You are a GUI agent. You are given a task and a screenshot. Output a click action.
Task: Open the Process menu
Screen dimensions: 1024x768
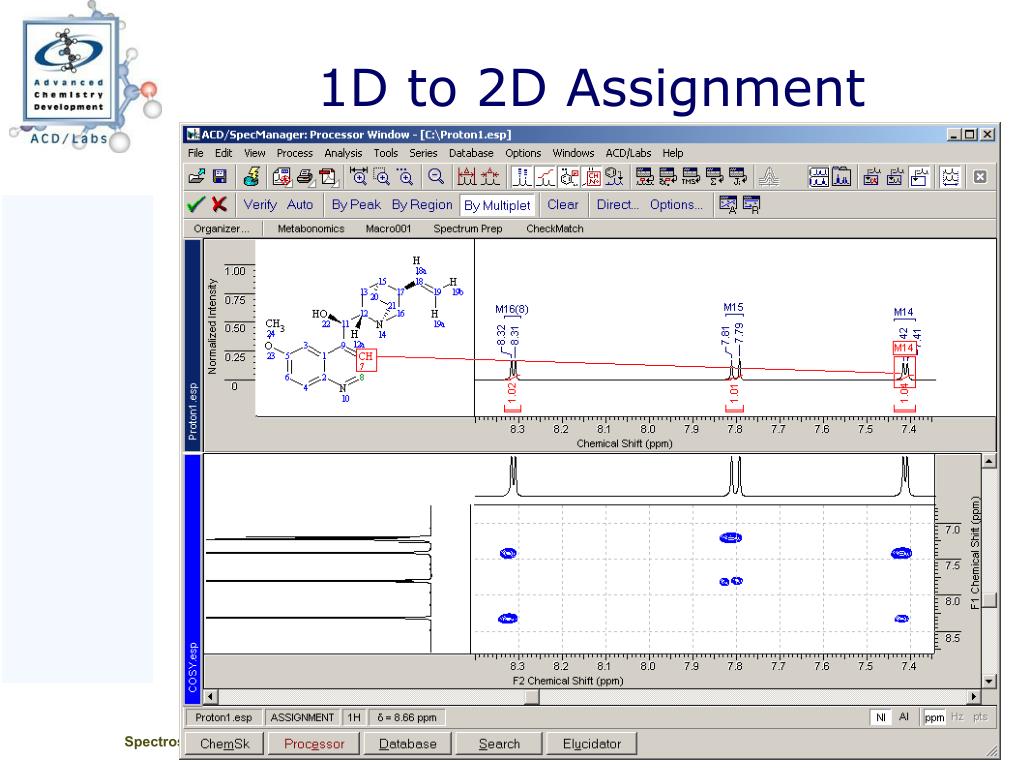[295, 153]
